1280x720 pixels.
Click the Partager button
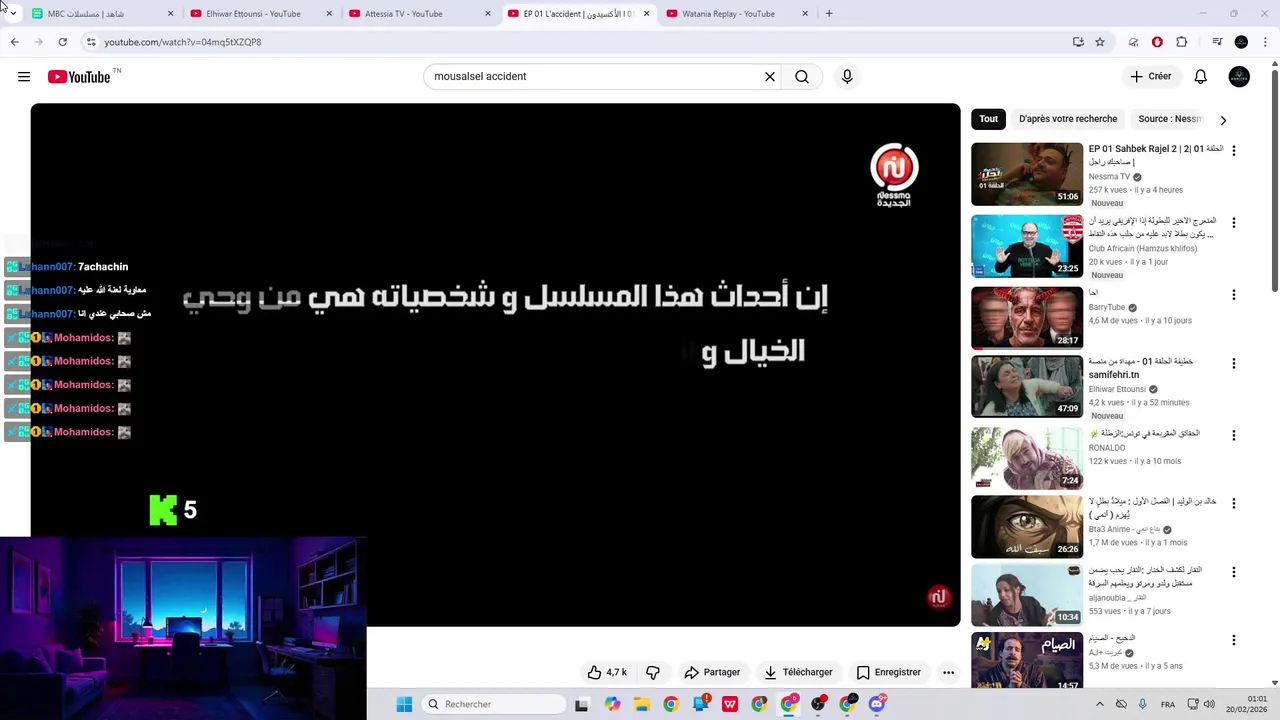click(x=712, y=672)
